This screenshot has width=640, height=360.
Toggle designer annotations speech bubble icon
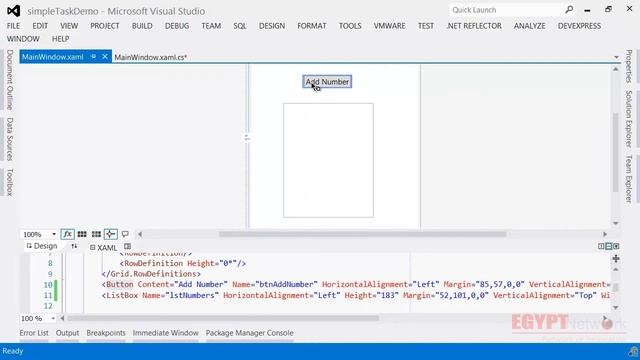point(125,234)
